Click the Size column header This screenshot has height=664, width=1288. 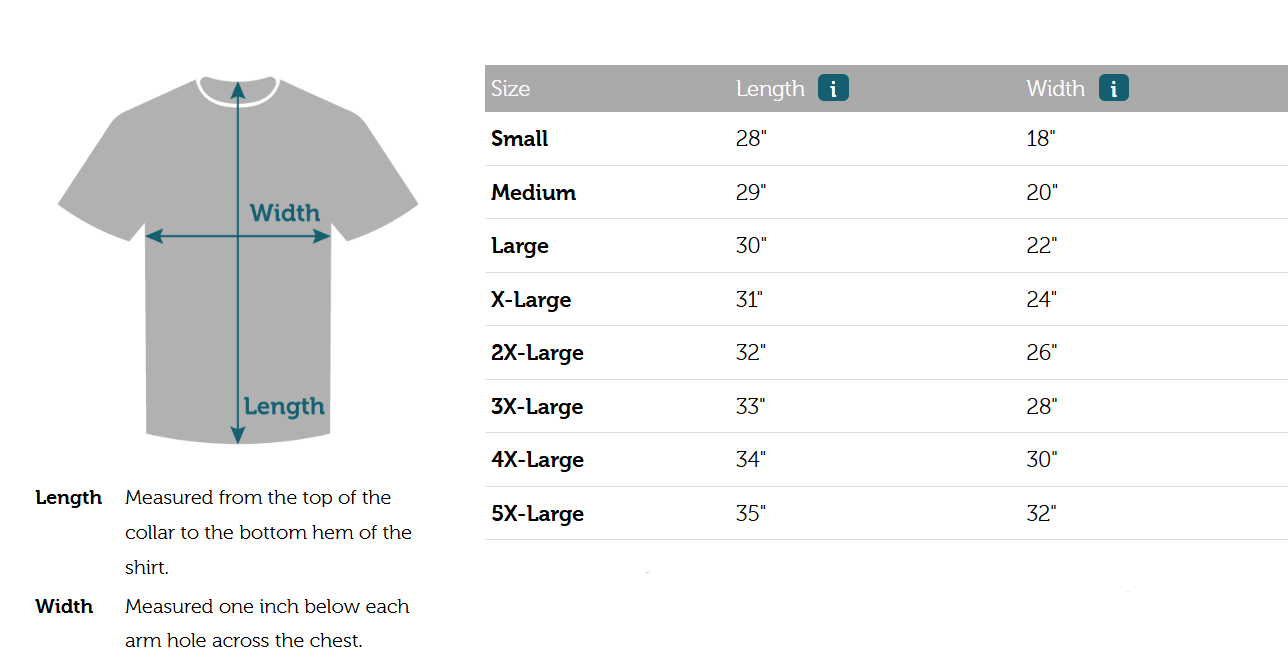click(x=510, y=89)
